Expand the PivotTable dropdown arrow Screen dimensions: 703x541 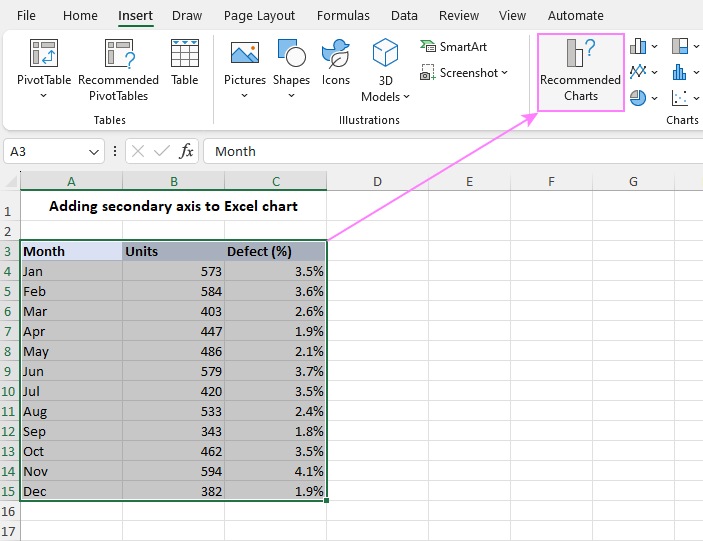tap(43, 95)
